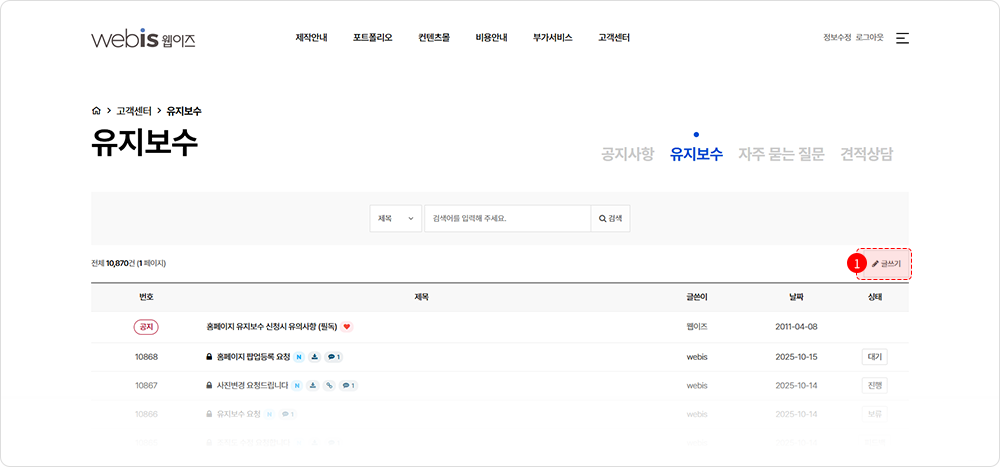Open the hamburger menu icon in header

click(x=902, y=38)
